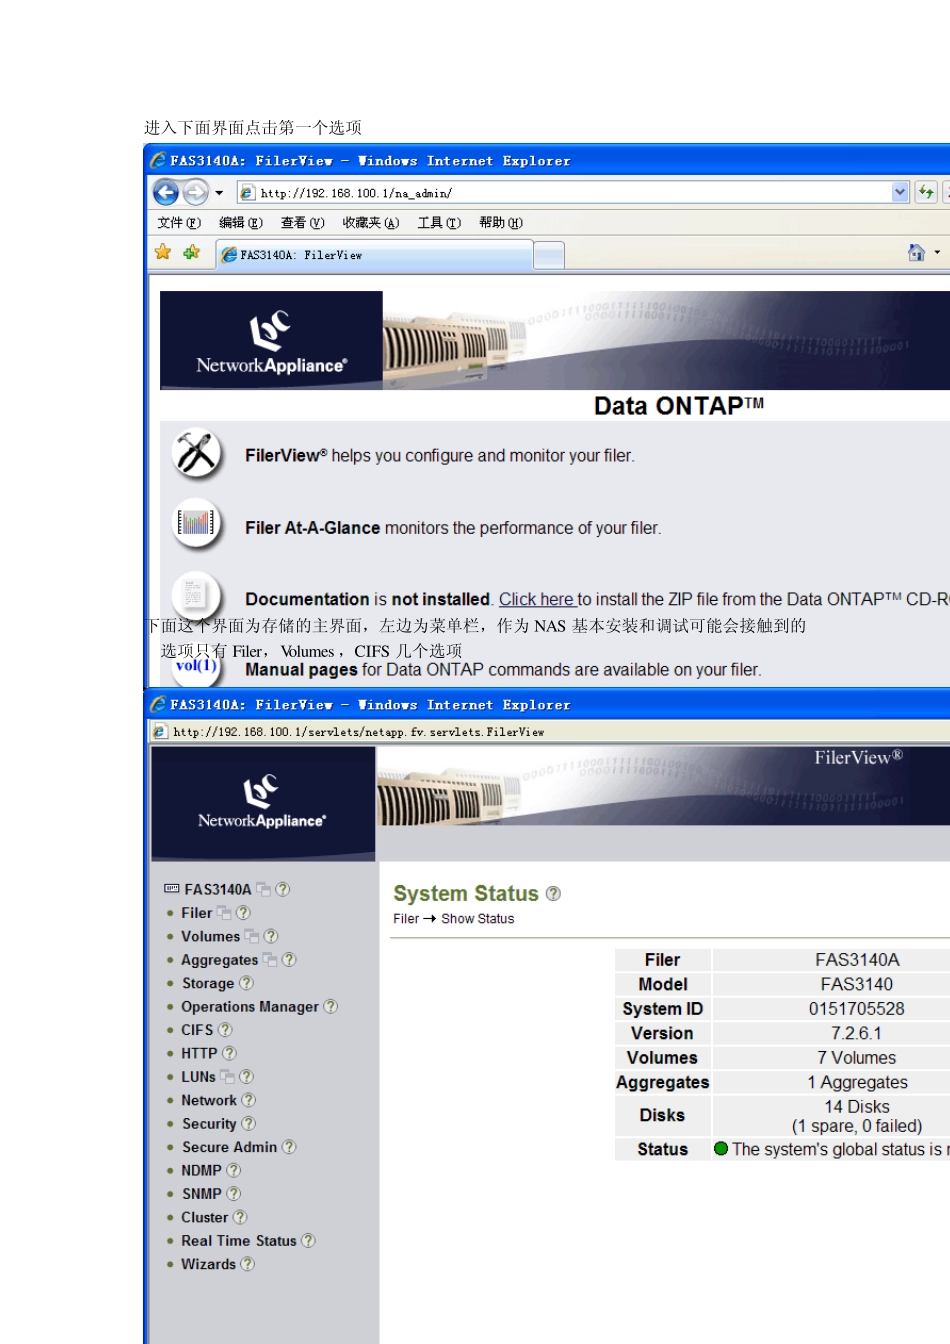The image size is (950, 1344).
Task: Click the Favorites star icon
Action: [163, 252]
